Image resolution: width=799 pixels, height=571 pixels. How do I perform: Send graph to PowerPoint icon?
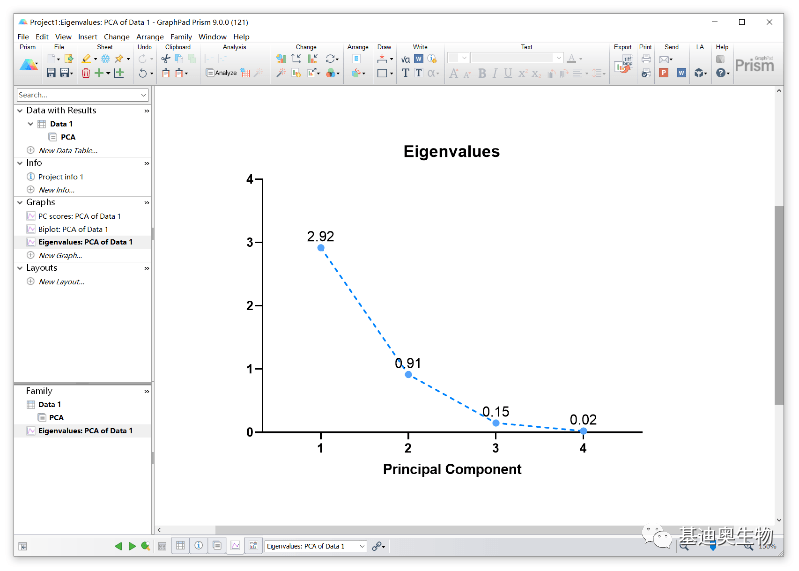coord(663,73)
